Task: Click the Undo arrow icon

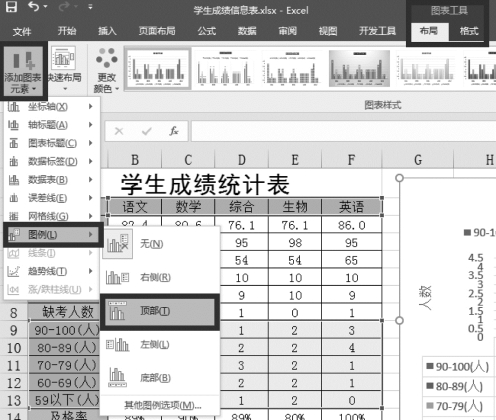Action: [34, 6]
